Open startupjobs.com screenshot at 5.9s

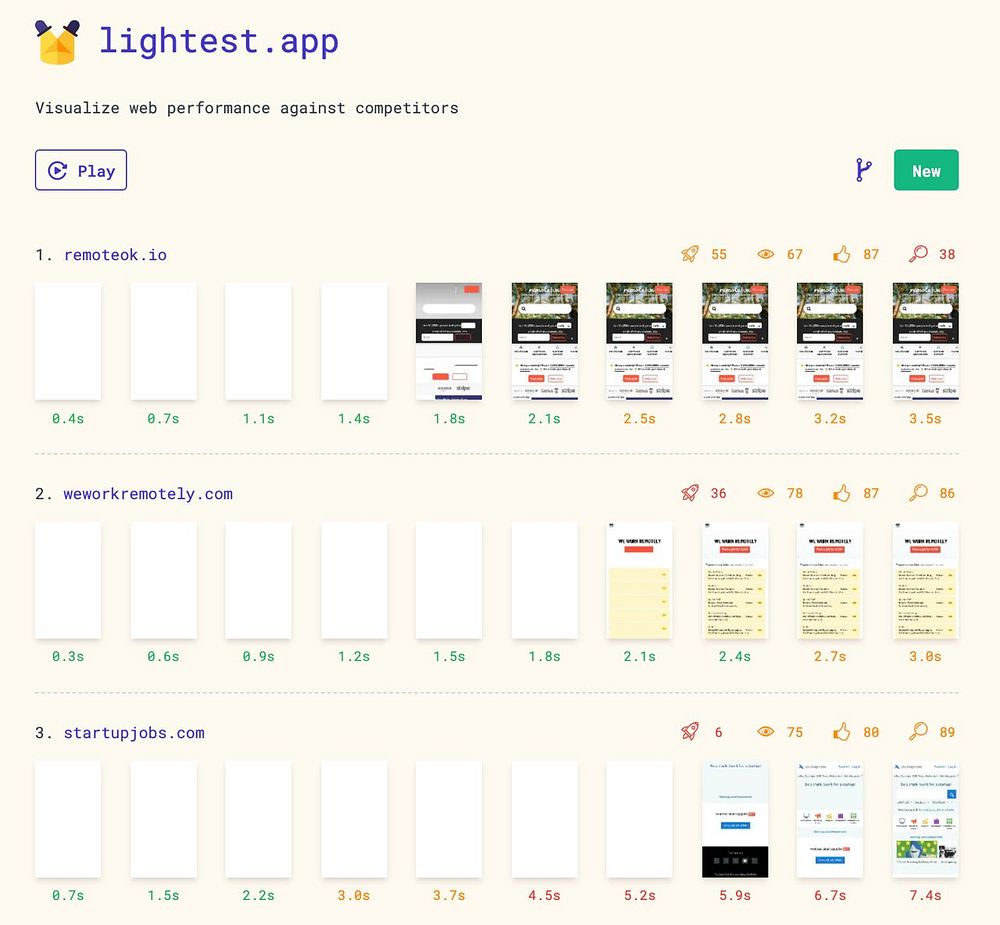click(x=735, y=819)
